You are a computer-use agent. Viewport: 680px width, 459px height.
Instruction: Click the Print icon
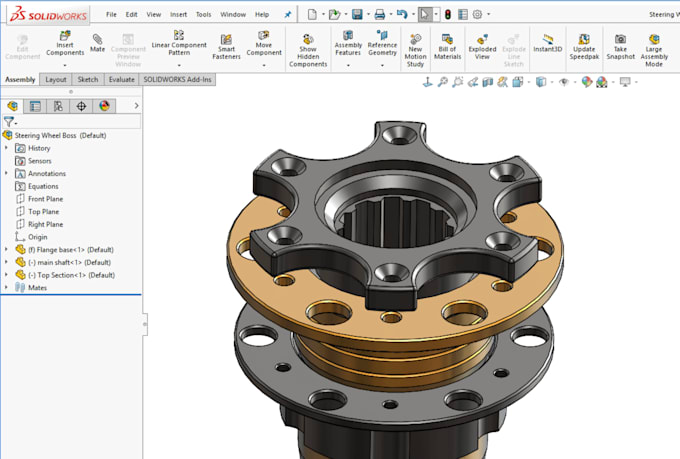tap(379, 14)
